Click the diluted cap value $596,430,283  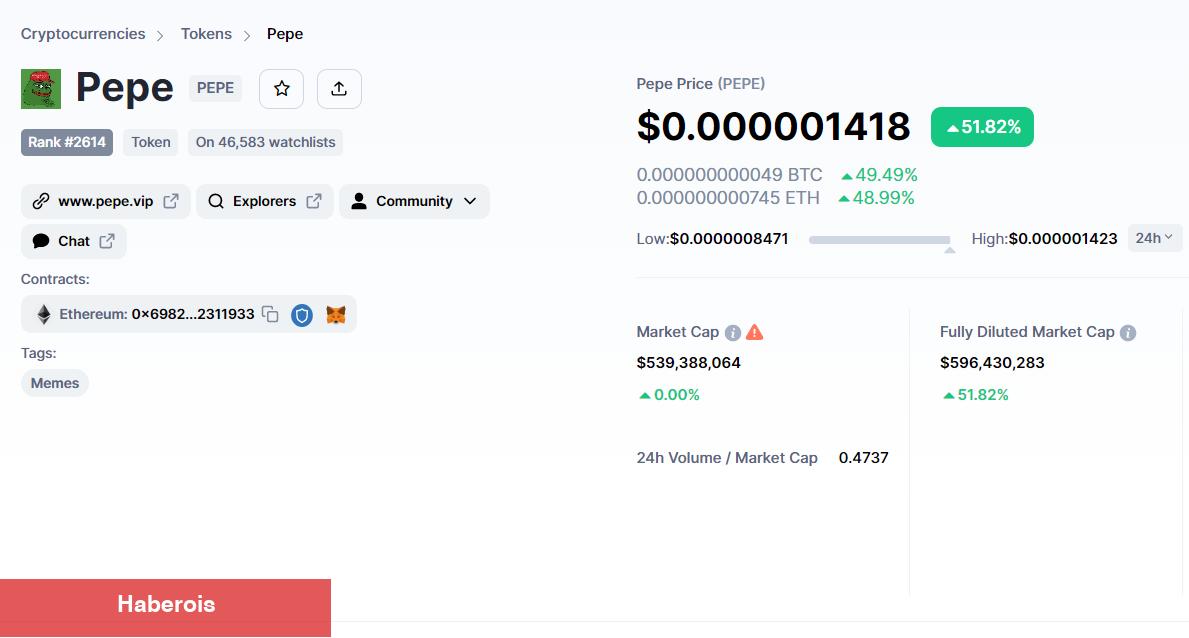[992, 363]
